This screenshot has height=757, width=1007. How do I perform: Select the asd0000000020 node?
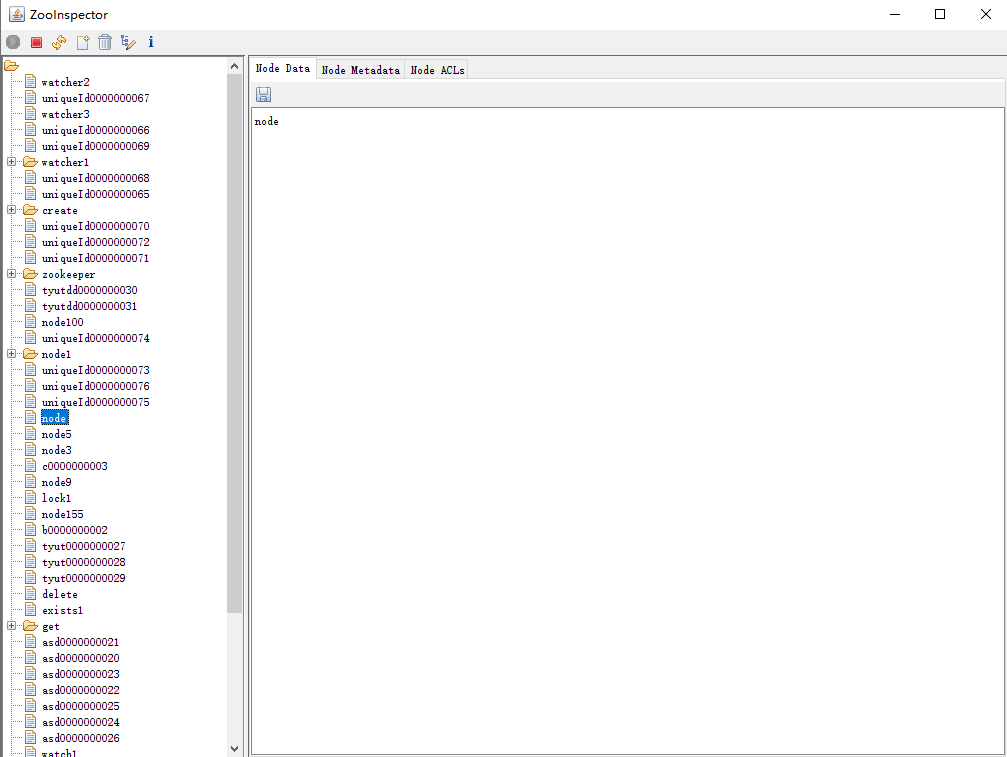coord(80,658)
